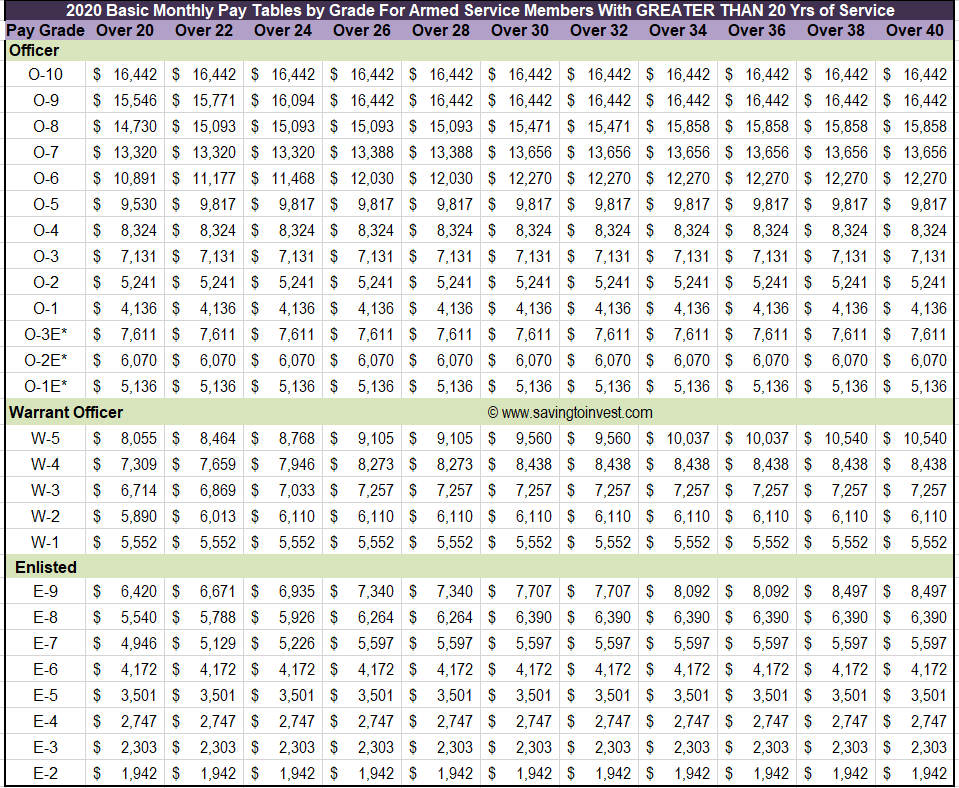This screenshot has width=959, height=788.
Task: Select the O-9 pay grade row label
Action: coord(45,100)
